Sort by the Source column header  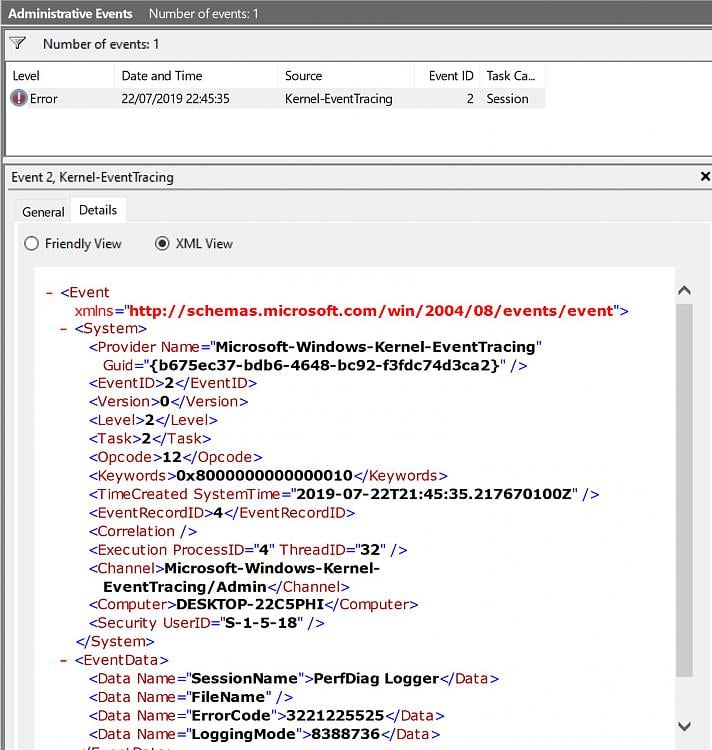[346, 76]
